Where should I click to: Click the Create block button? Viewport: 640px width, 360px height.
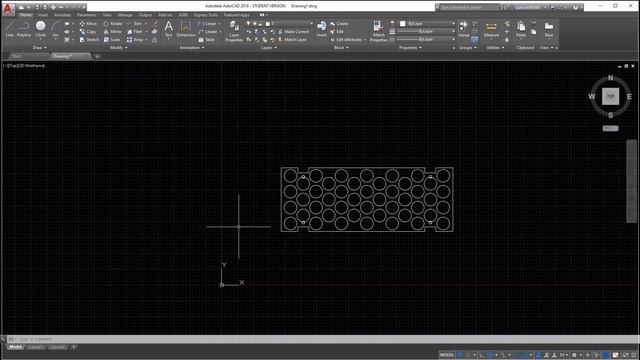(339, 24)
